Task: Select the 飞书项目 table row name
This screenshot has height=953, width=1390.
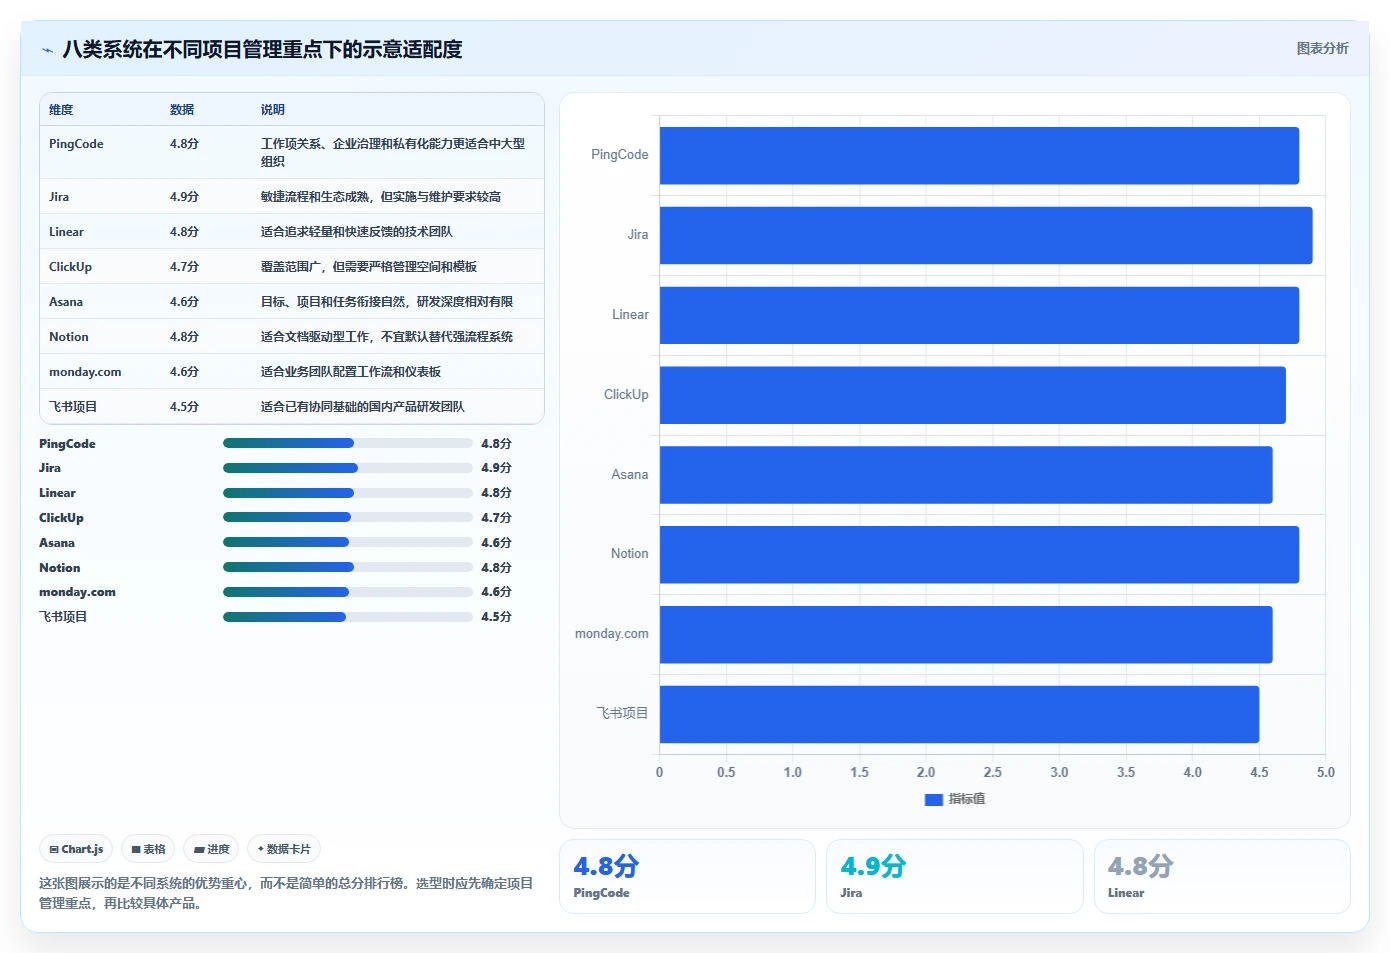Action: point(73,407)
